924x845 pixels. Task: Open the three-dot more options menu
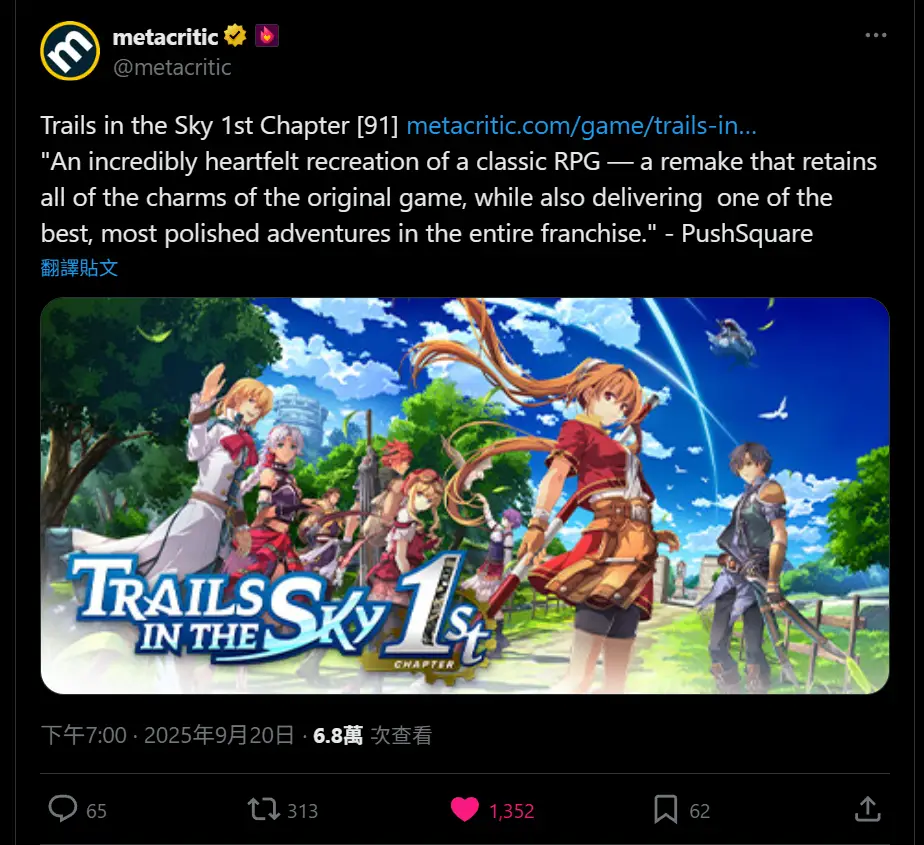[876, 35]
